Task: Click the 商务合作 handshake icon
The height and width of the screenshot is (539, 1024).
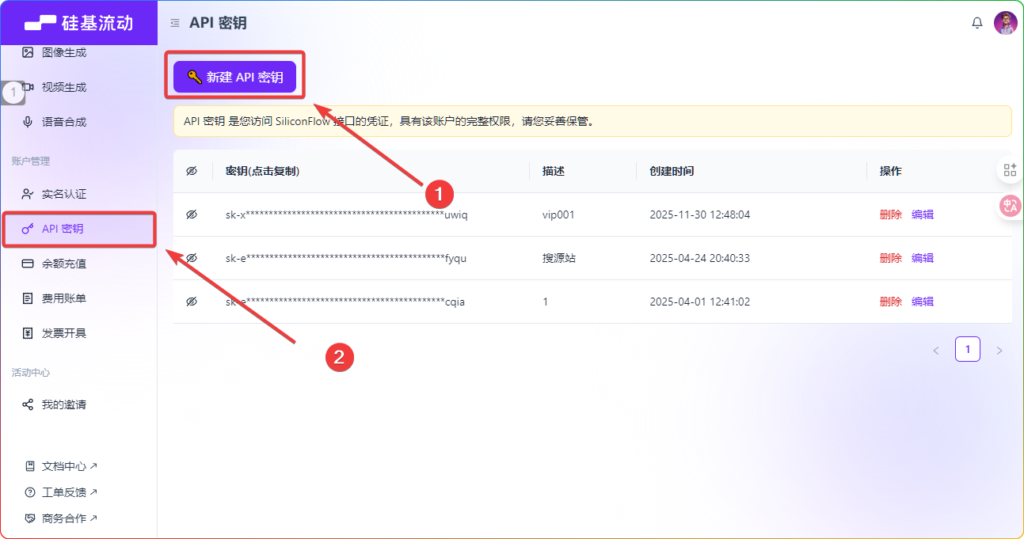Action: tap(29, 518)
